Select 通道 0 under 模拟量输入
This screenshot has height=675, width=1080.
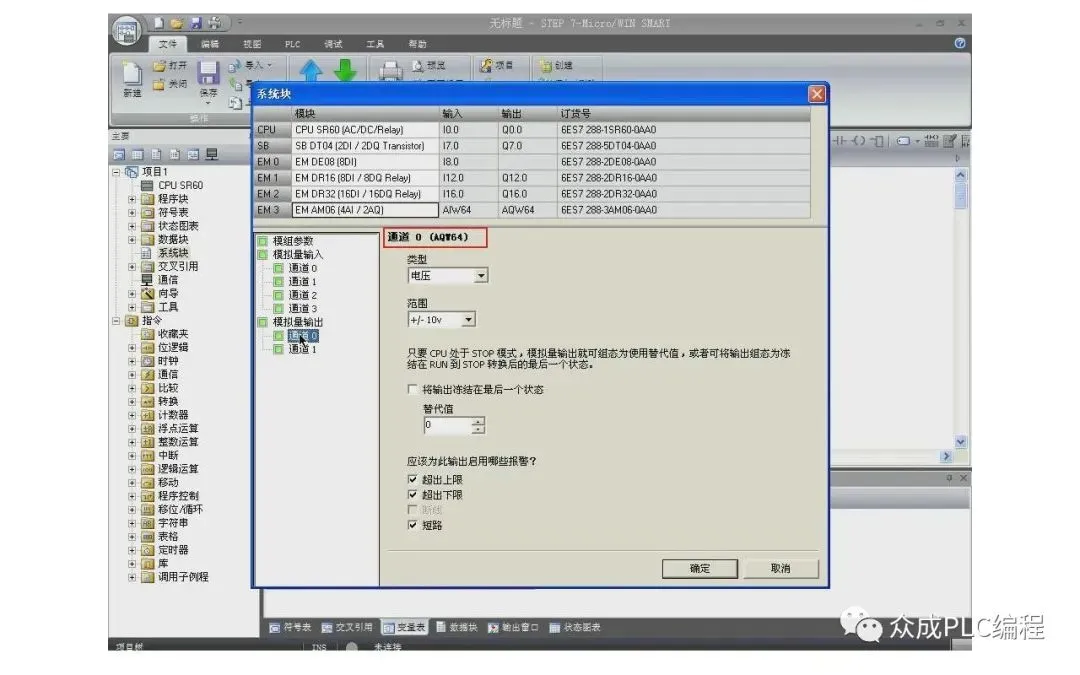coord(302,268)
